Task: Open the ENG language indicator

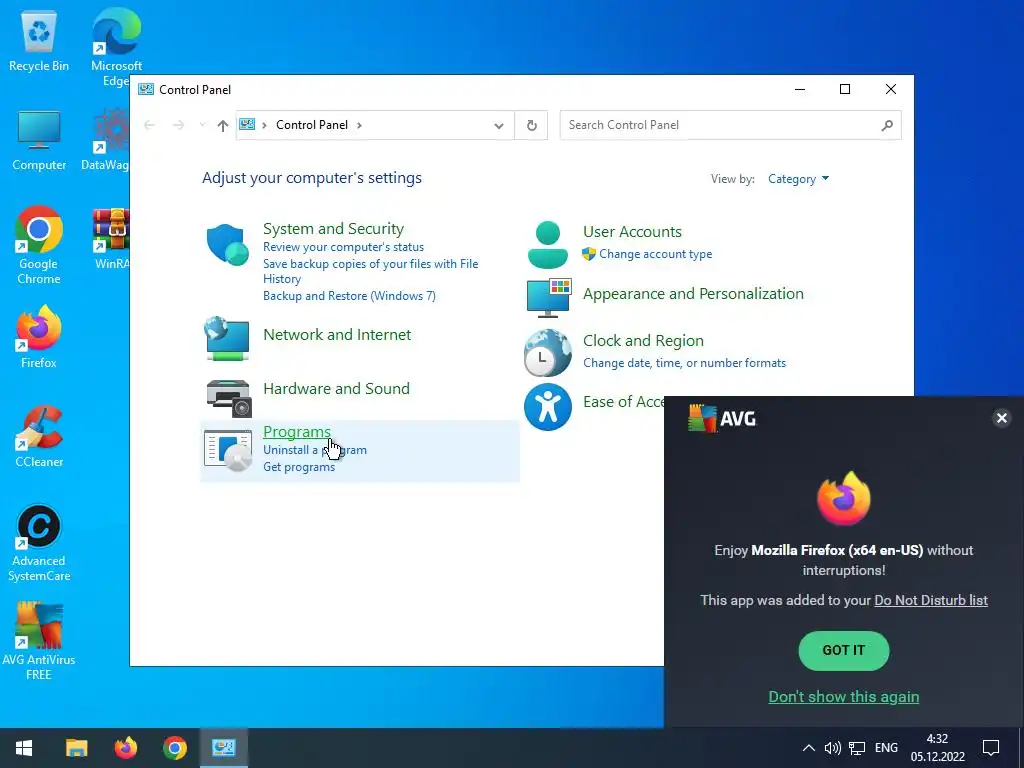Action: [x=886, y=748]
